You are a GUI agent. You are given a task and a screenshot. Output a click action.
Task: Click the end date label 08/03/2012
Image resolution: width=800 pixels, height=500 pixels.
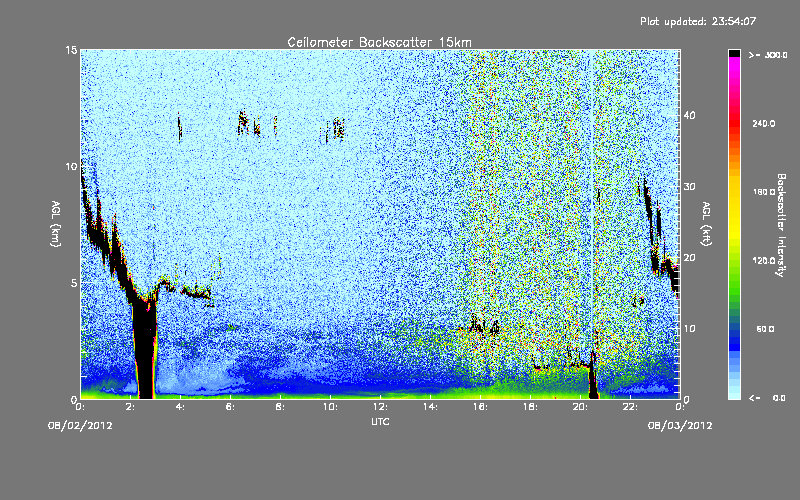click(x=680, y=426)
